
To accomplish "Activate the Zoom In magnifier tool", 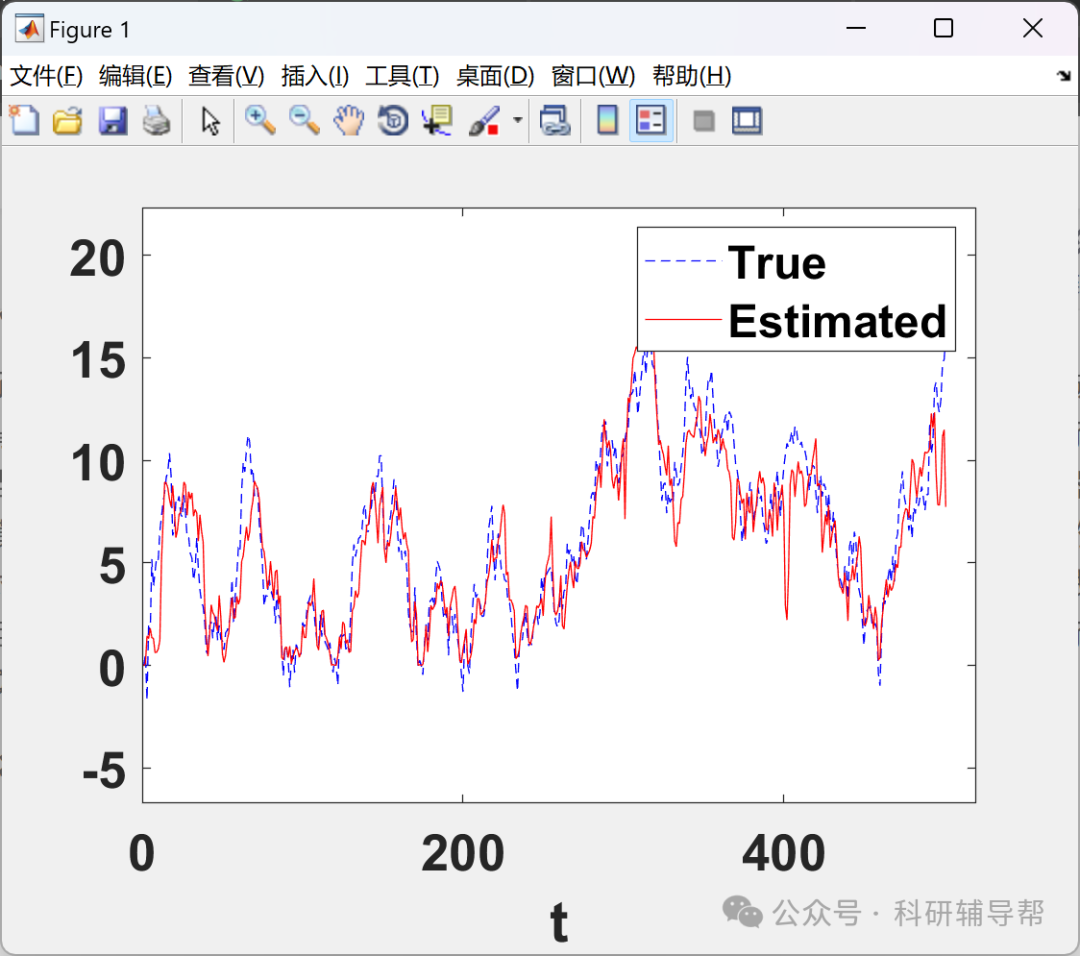I will click(260, 121).
